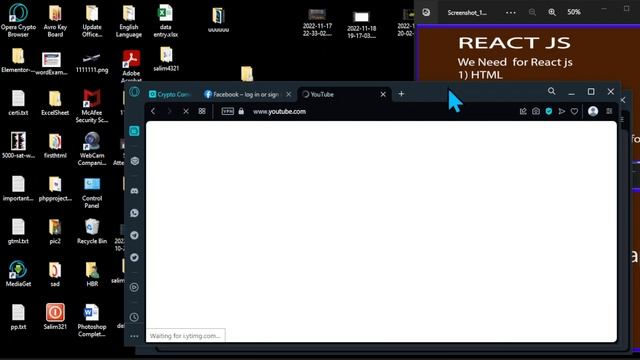This screenshot has height=360, width=640.
Task: Switch to the Crypto Corner tab
Action: coord(170,94)
